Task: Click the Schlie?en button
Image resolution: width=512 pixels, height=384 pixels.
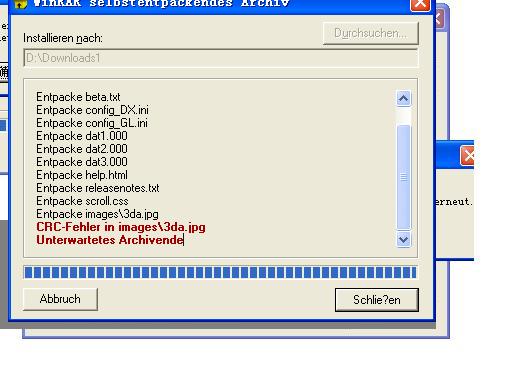Action: click(377, 300)
